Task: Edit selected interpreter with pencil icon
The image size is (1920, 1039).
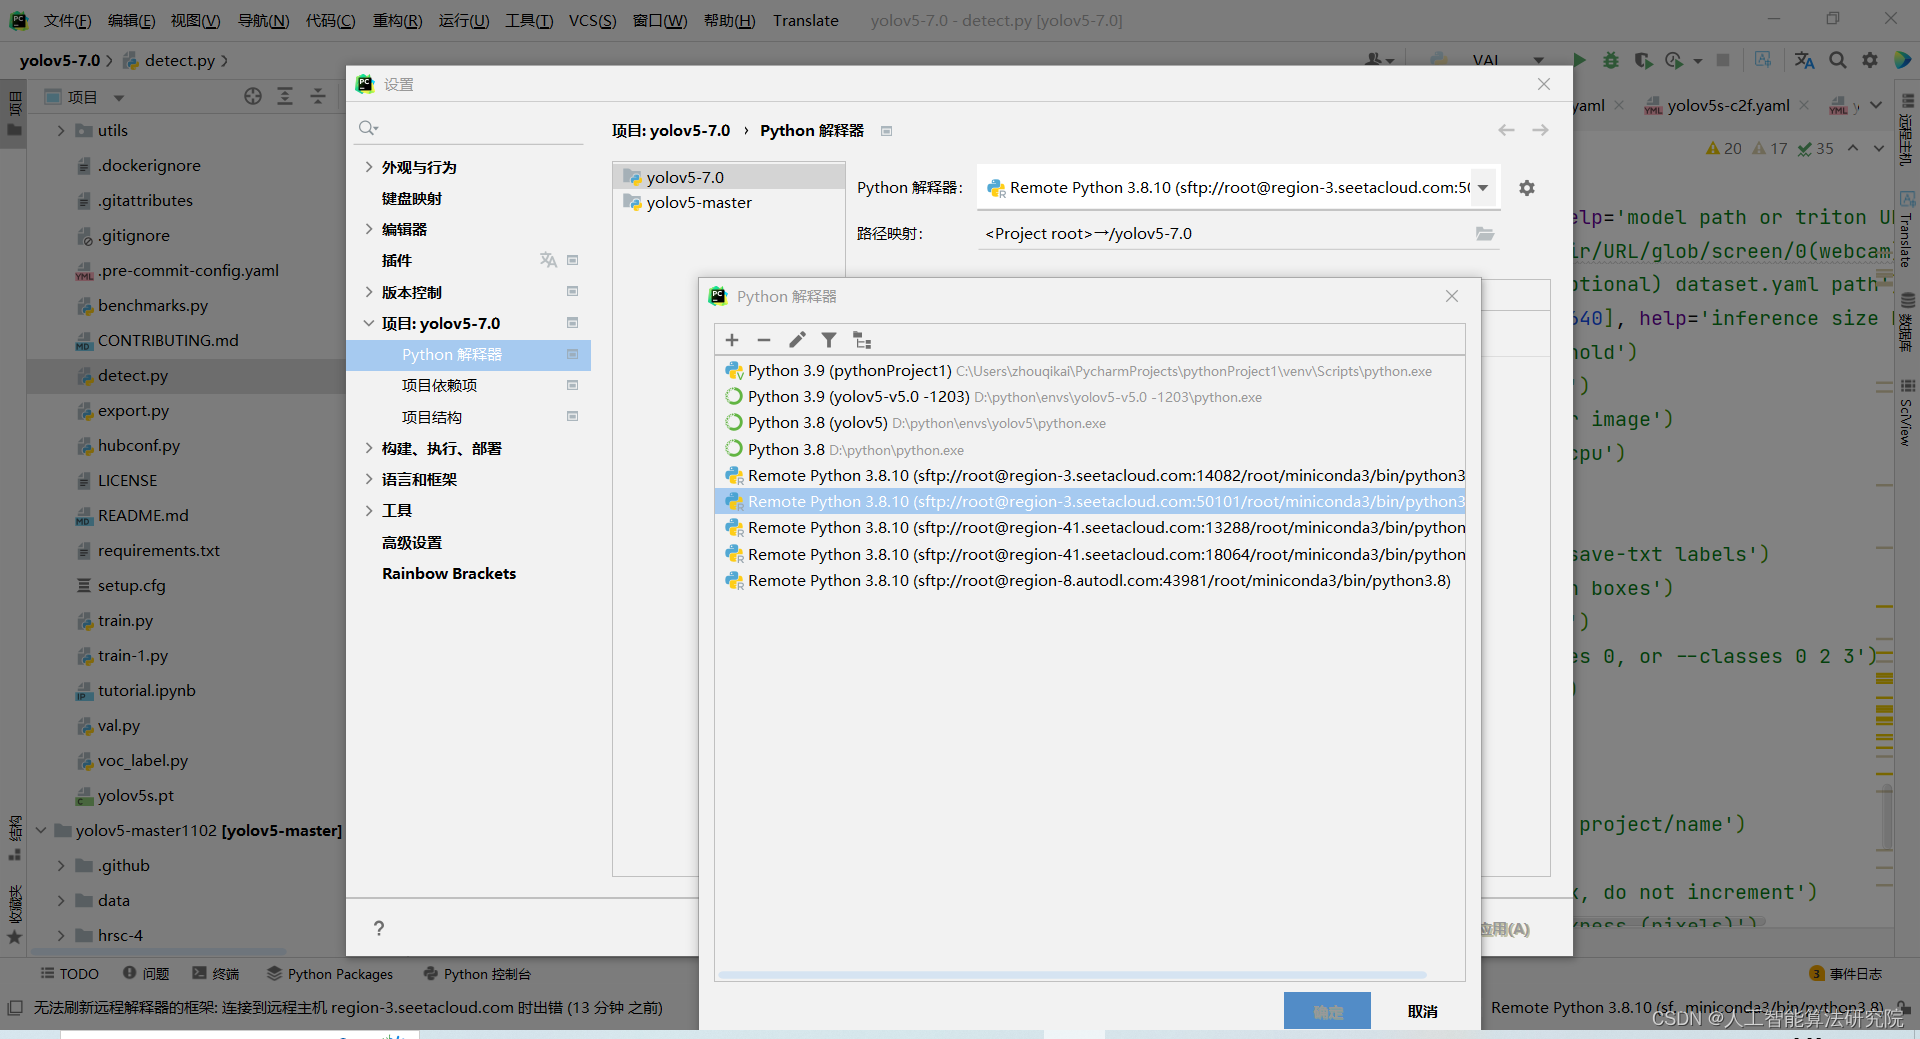Action: (797, 340)
